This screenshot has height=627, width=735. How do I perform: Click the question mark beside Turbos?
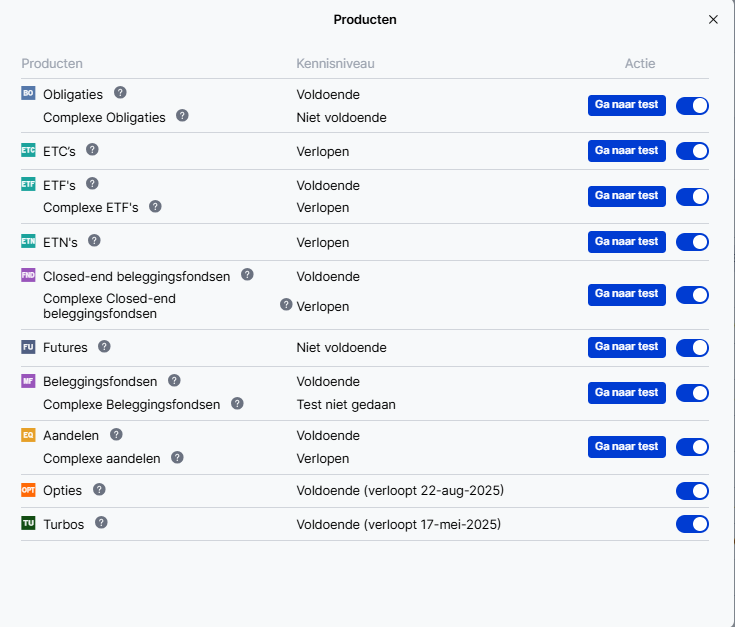[101, 522]
